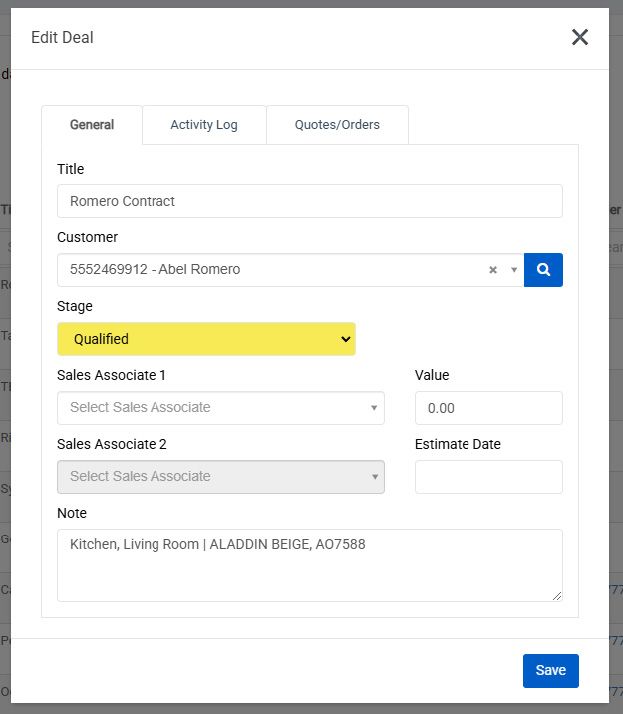Close the Edit Deal dialog

(580, 37)
